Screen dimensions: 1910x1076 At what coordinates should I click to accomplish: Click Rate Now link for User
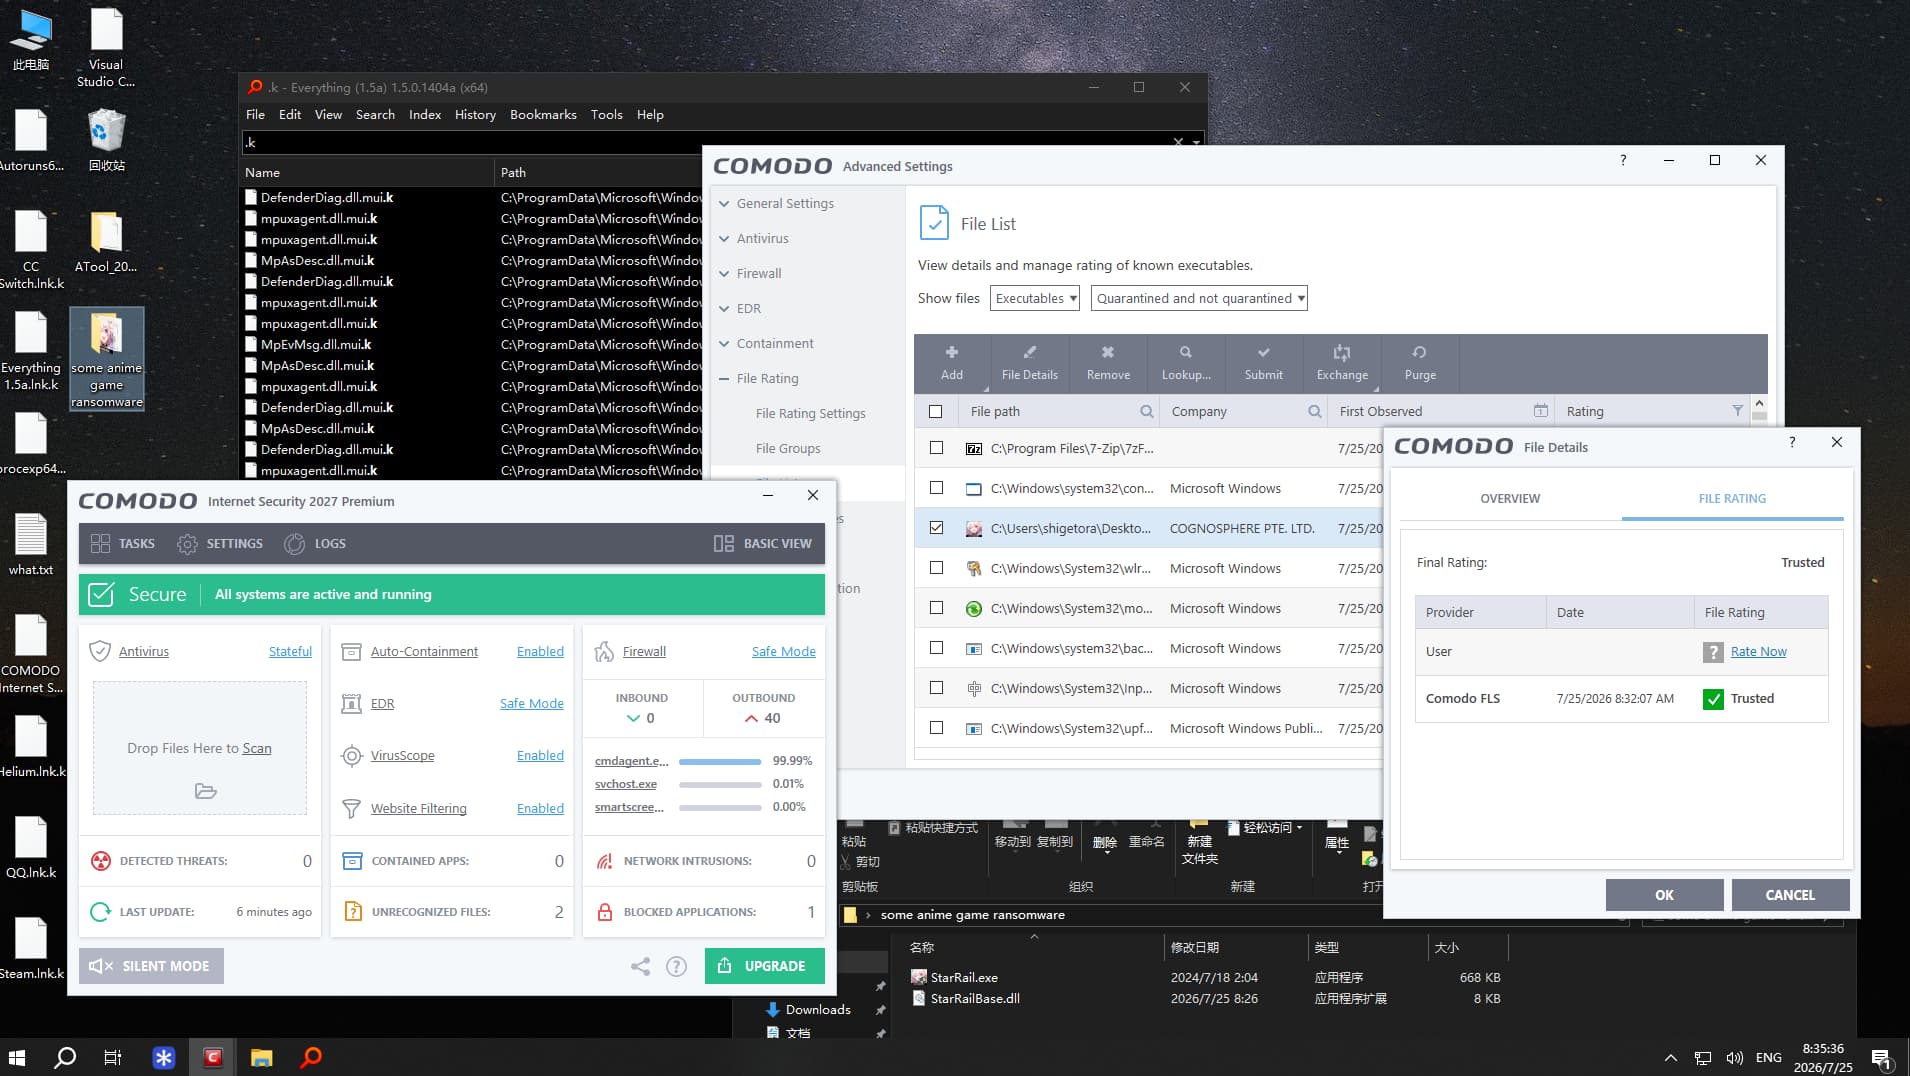point(1758,652)
